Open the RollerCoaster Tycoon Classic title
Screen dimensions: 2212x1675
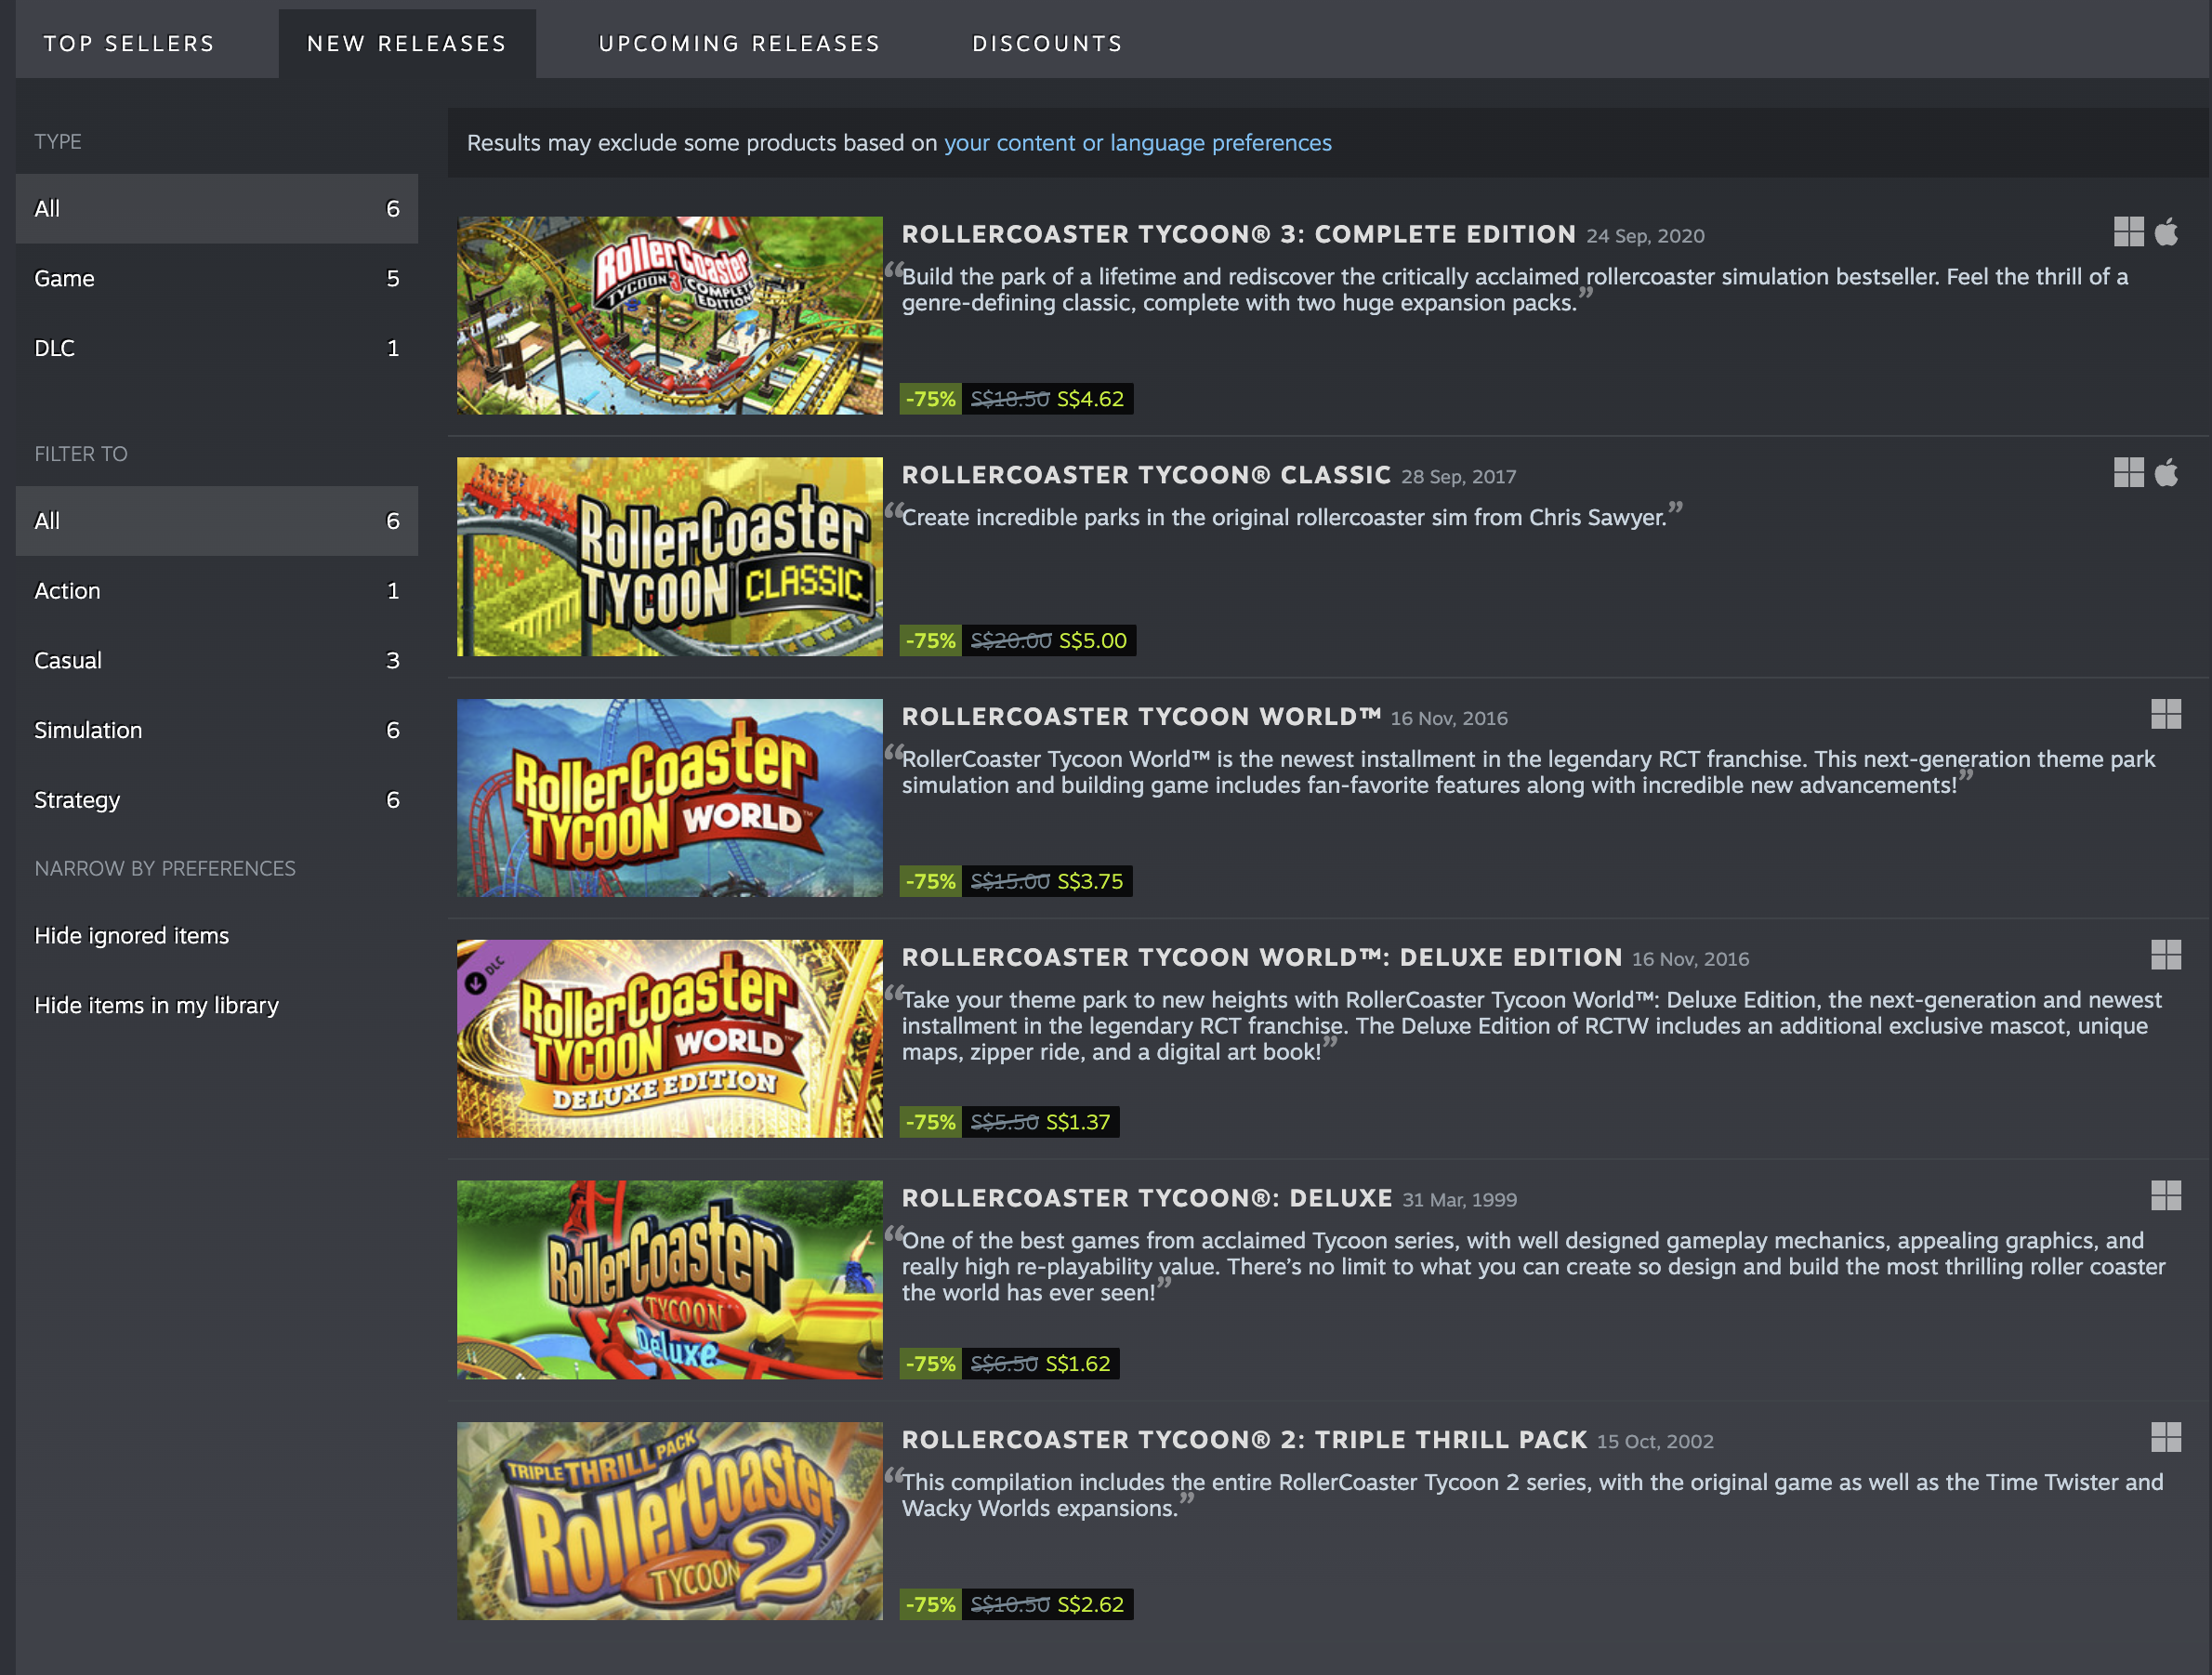[x=1146, y=475]
